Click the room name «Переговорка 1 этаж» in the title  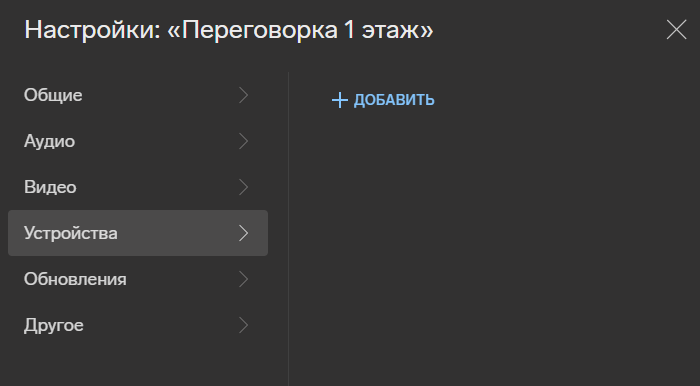[x=300, y=30]
